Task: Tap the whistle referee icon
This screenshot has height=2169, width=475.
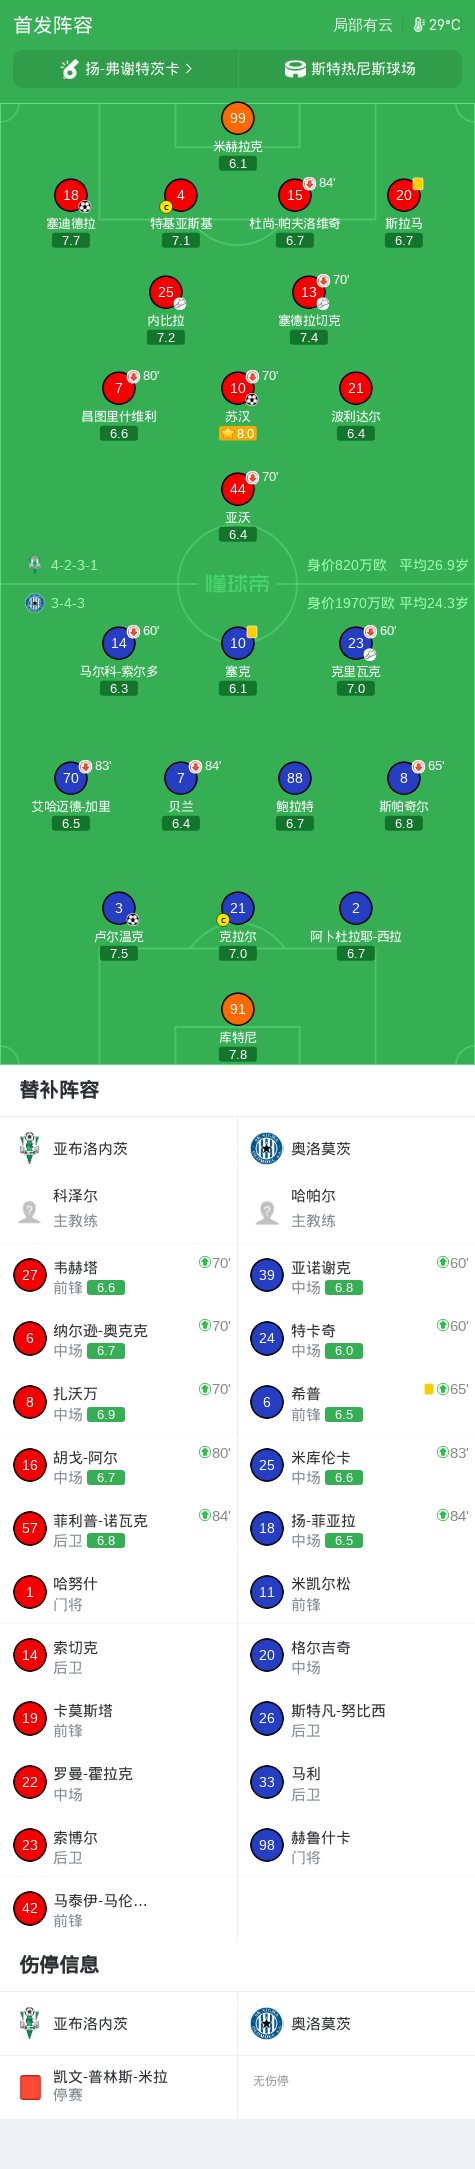Action: click(x=70, y=69)
